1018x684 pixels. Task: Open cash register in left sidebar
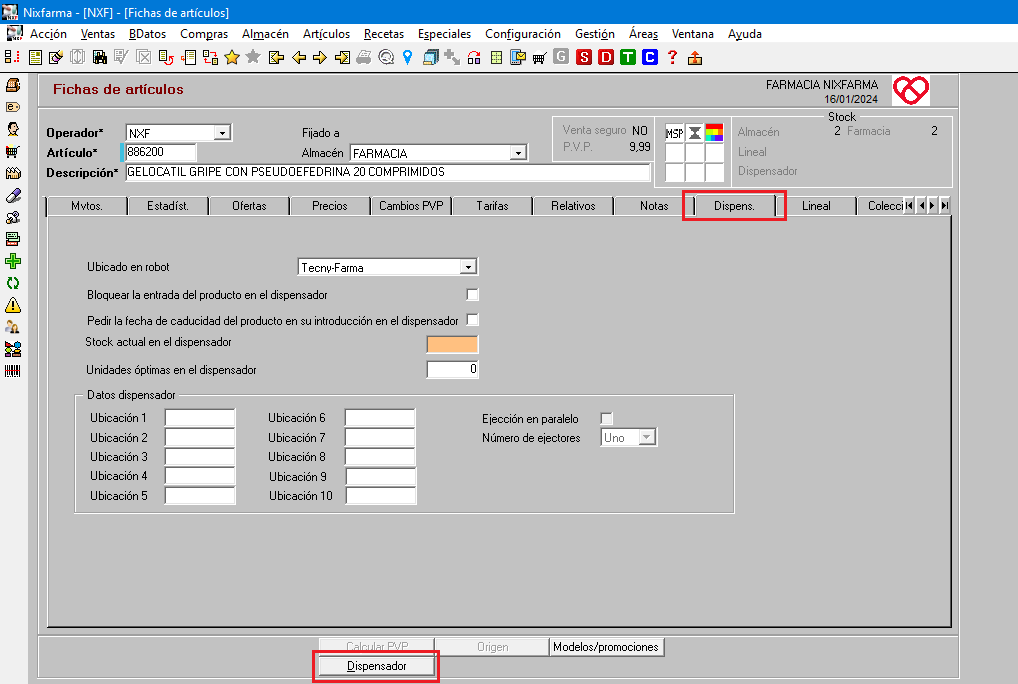coord(13,85)
